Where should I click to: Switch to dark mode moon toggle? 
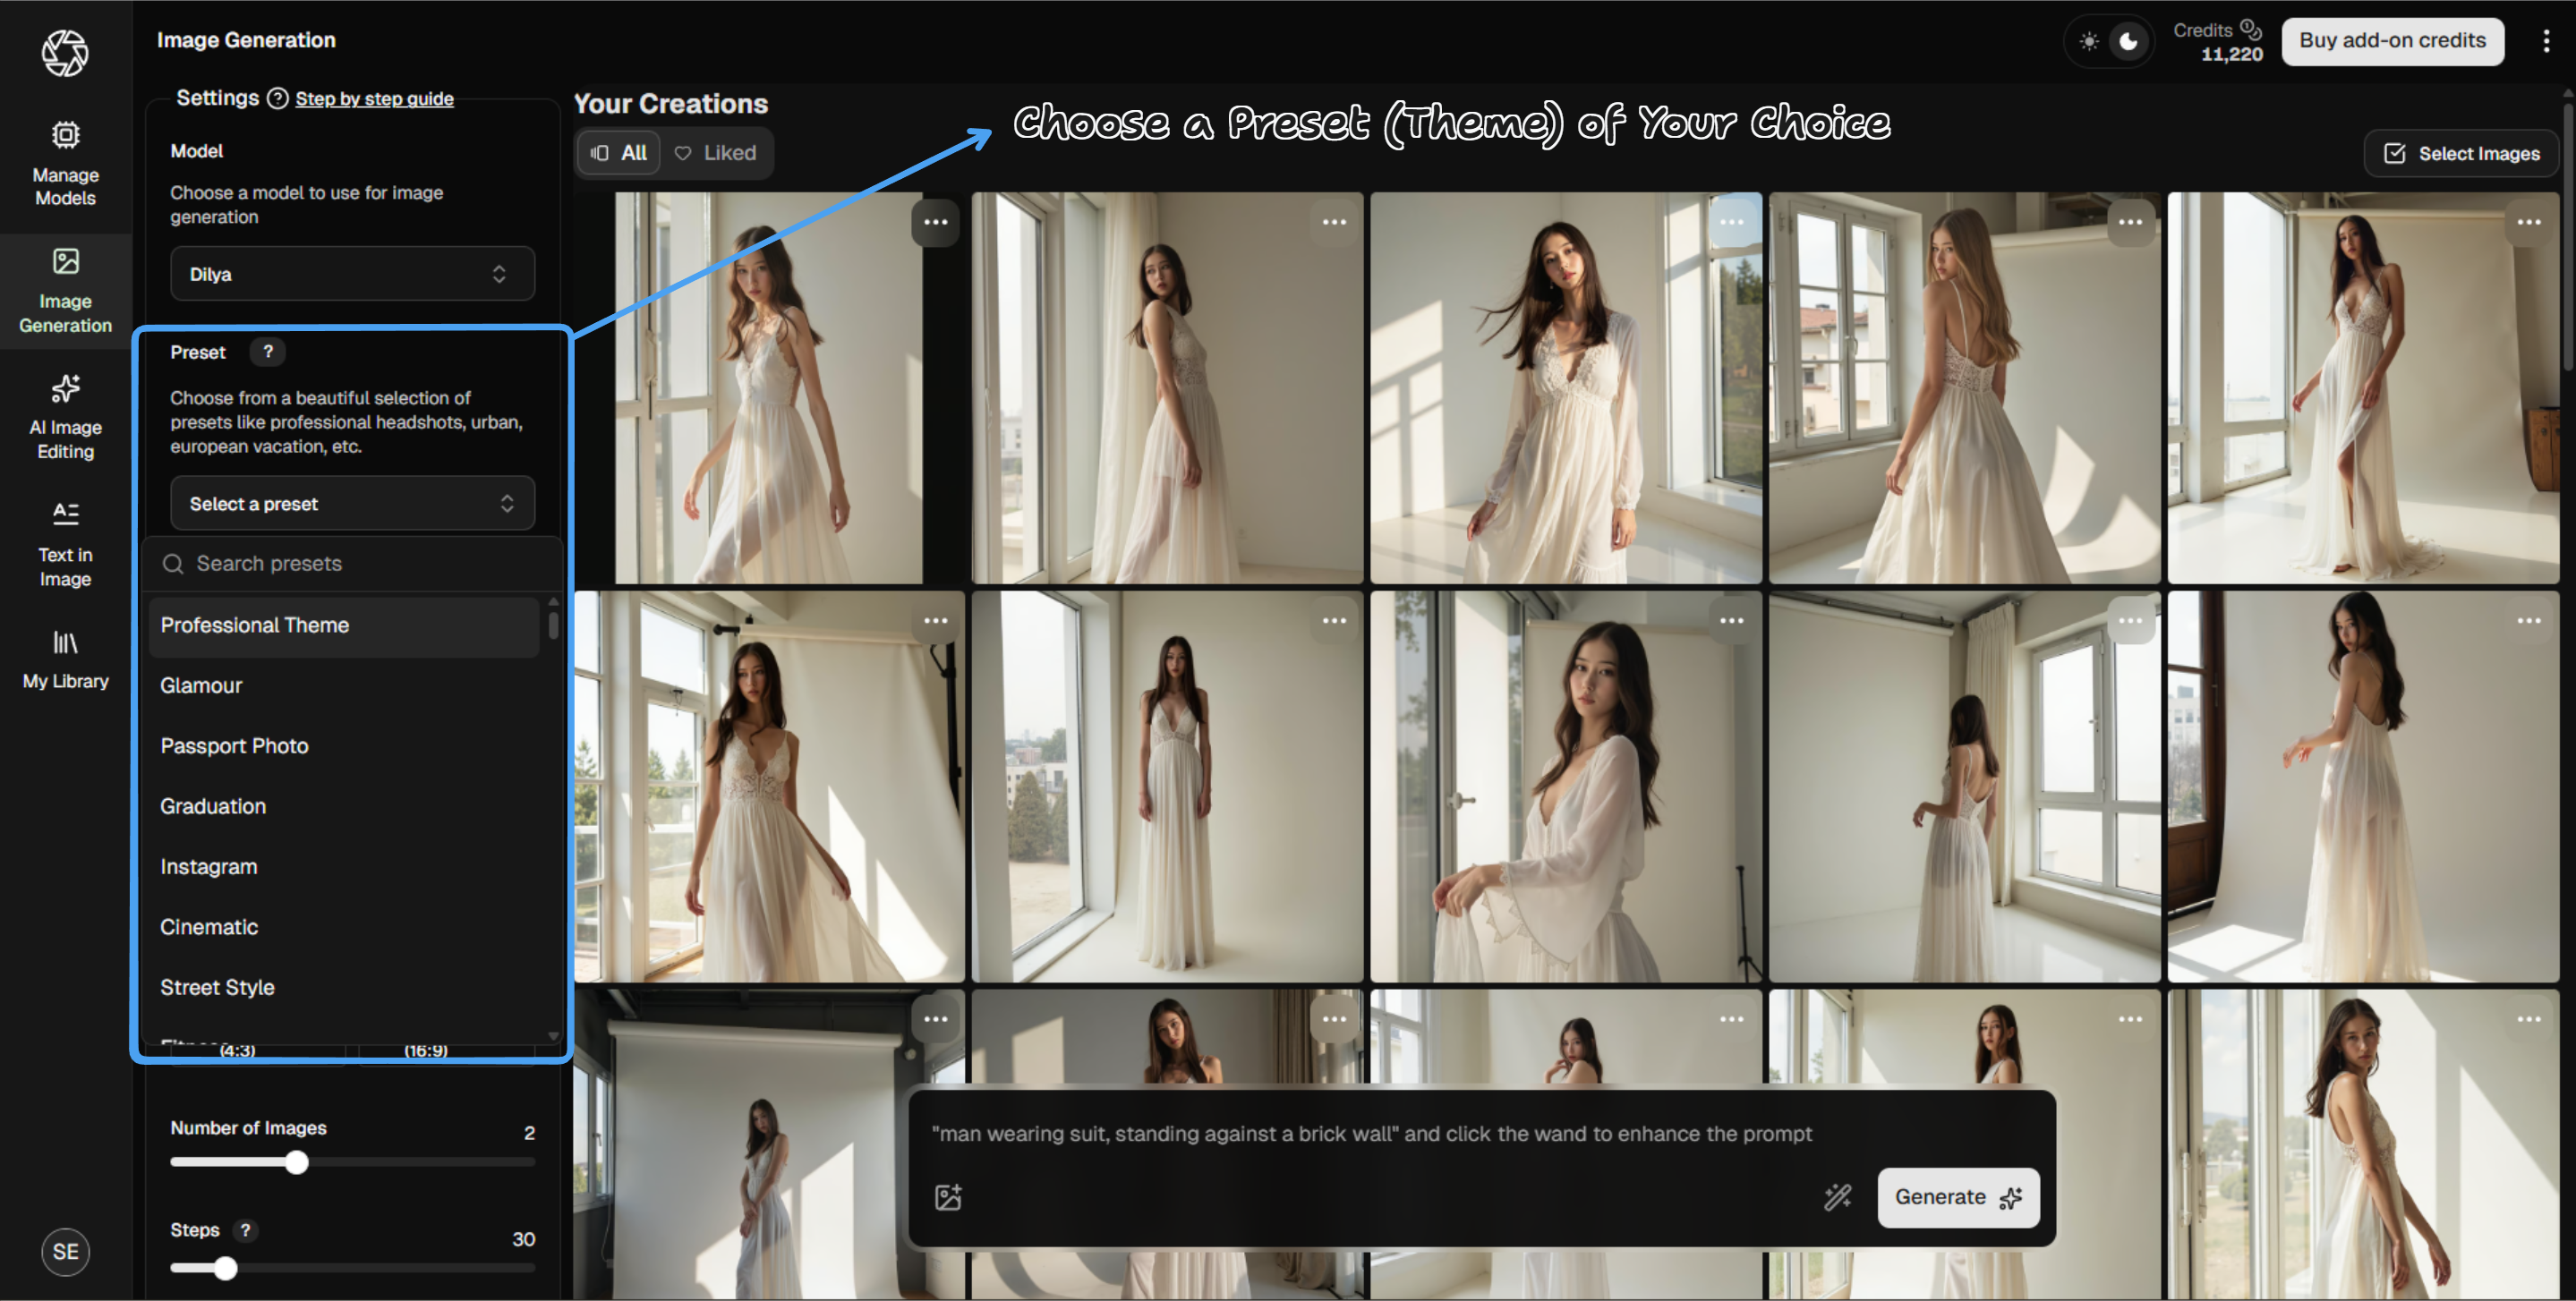tap(2128, 41)
